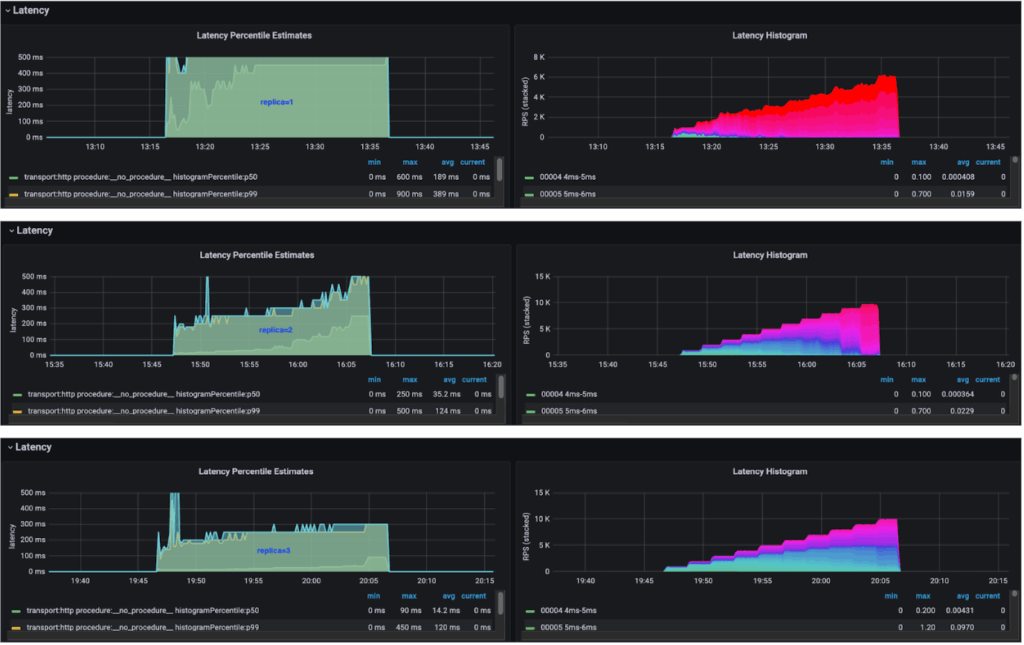Screen dimensions: 1024x645
Task: Sort top histogram legend by min column
Action: click(886, 162)
